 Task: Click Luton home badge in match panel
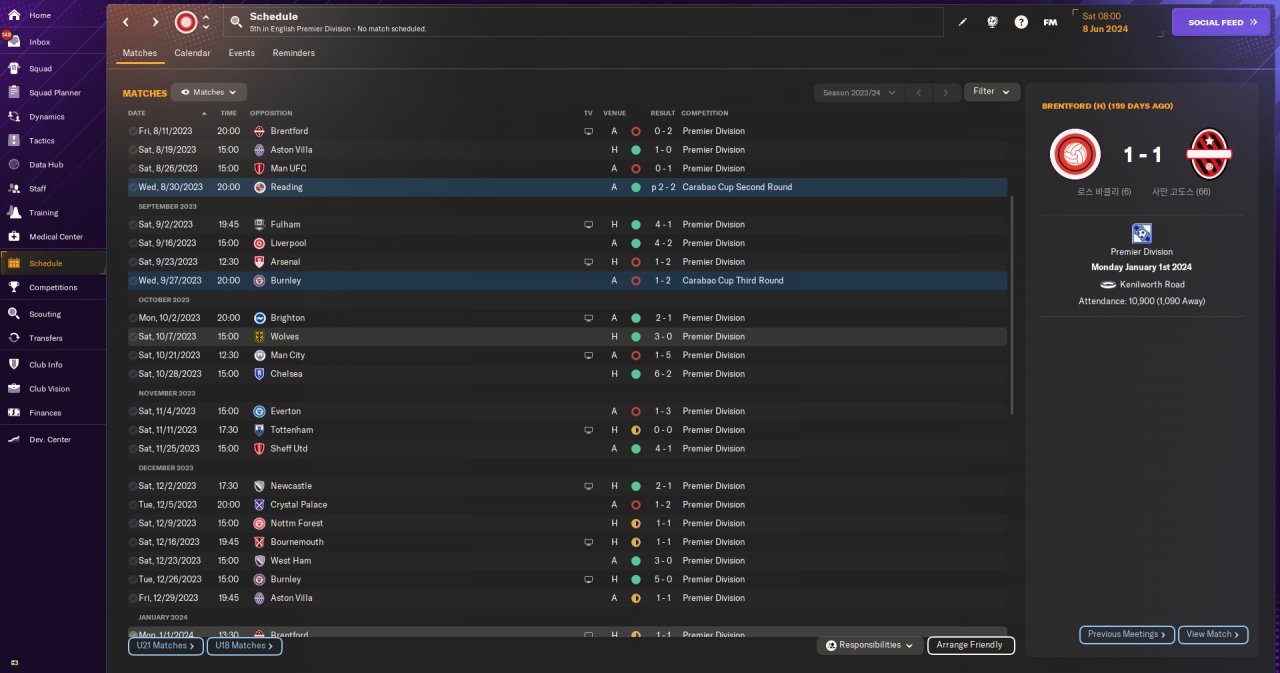click(1075, 155)
